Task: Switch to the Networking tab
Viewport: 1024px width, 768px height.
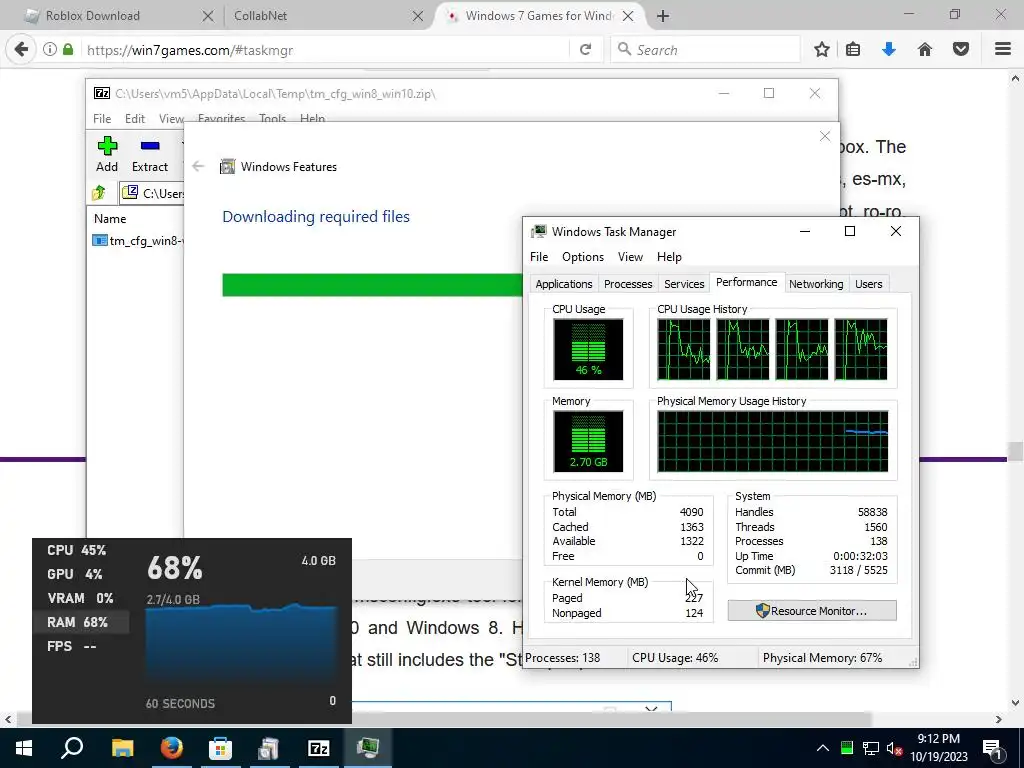Action: (816, 284)
